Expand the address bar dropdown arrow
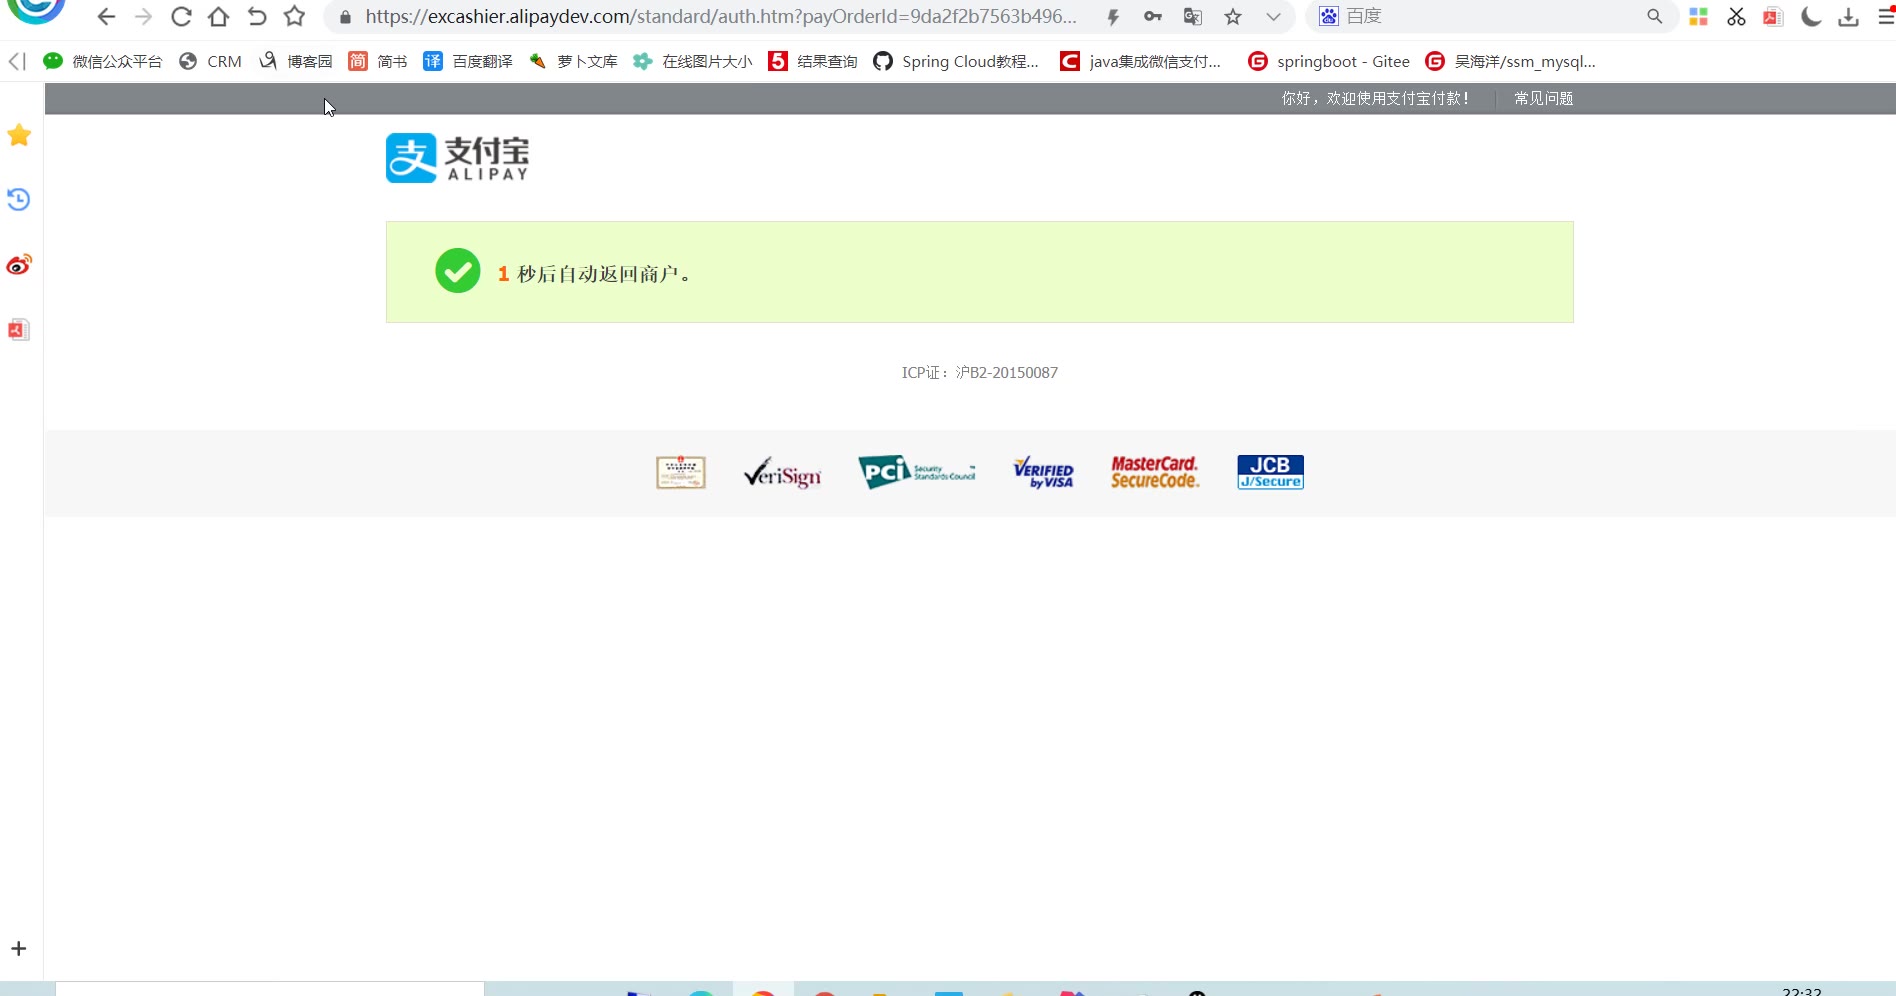The width and height of the screenshot is (1896, 996). (x=1273, y=17)
